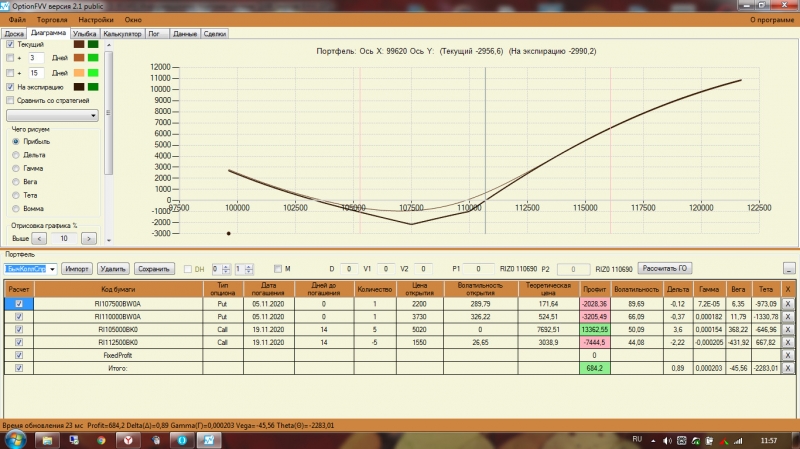
Task: Open the Chrome taskbar icon
Action: click(101, 440)
